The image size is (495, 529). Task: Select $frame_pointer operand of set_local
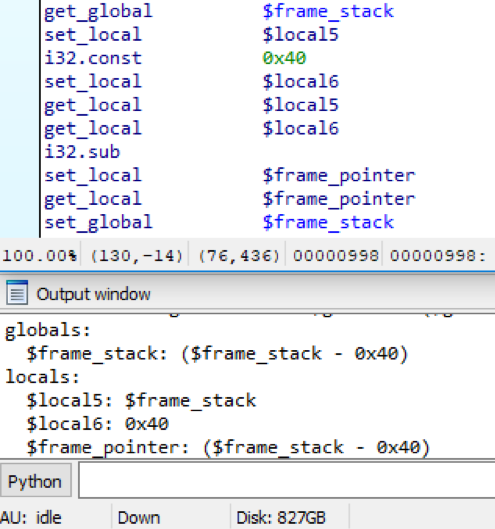[x=339, y=176]
